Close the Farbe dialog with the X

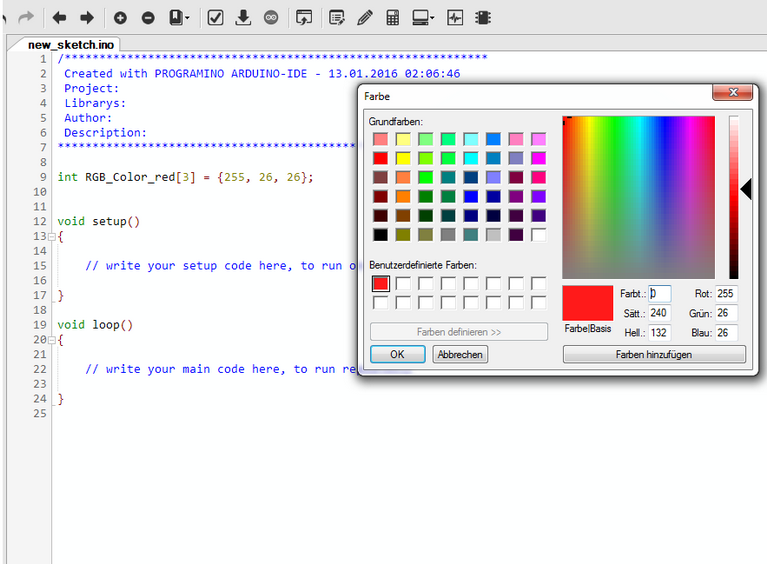point(732,92)
